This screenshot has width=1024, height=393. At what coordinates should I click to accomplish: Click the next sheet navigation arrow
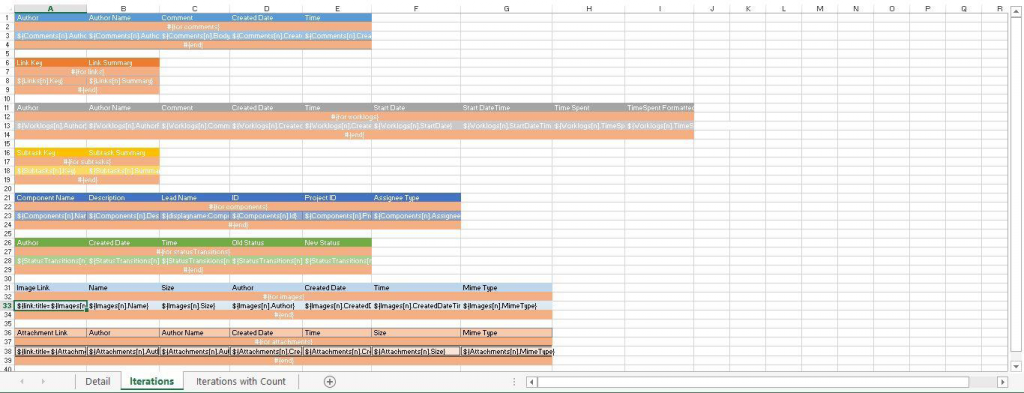44,382
